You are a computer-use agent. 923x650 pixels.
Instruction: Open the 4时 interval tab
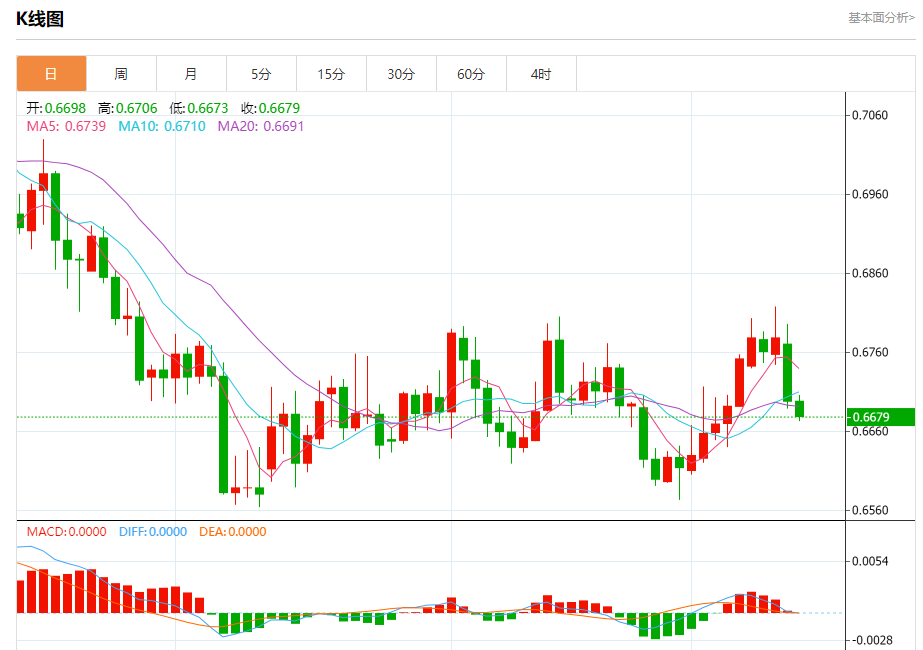pyautogui.click(x=542, y=74)
